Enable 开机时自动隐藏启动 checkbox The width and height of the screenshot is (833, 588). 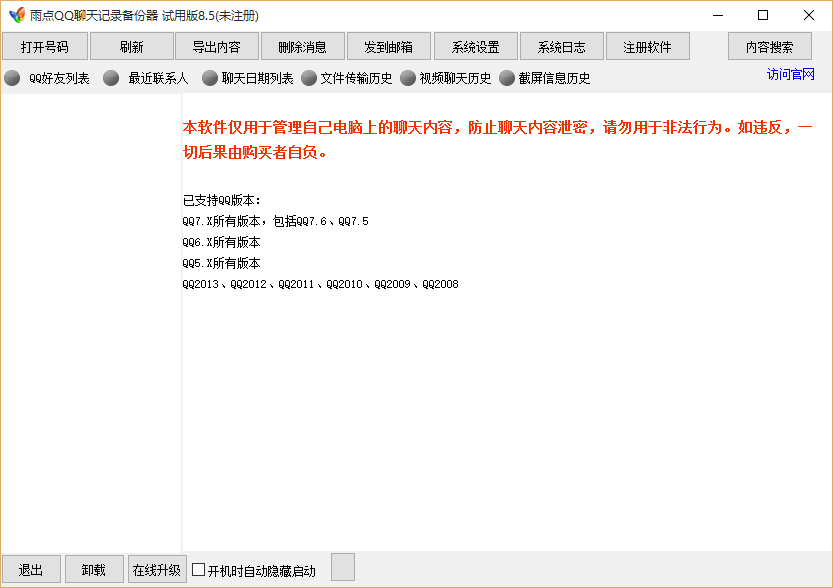click(199, 570)
